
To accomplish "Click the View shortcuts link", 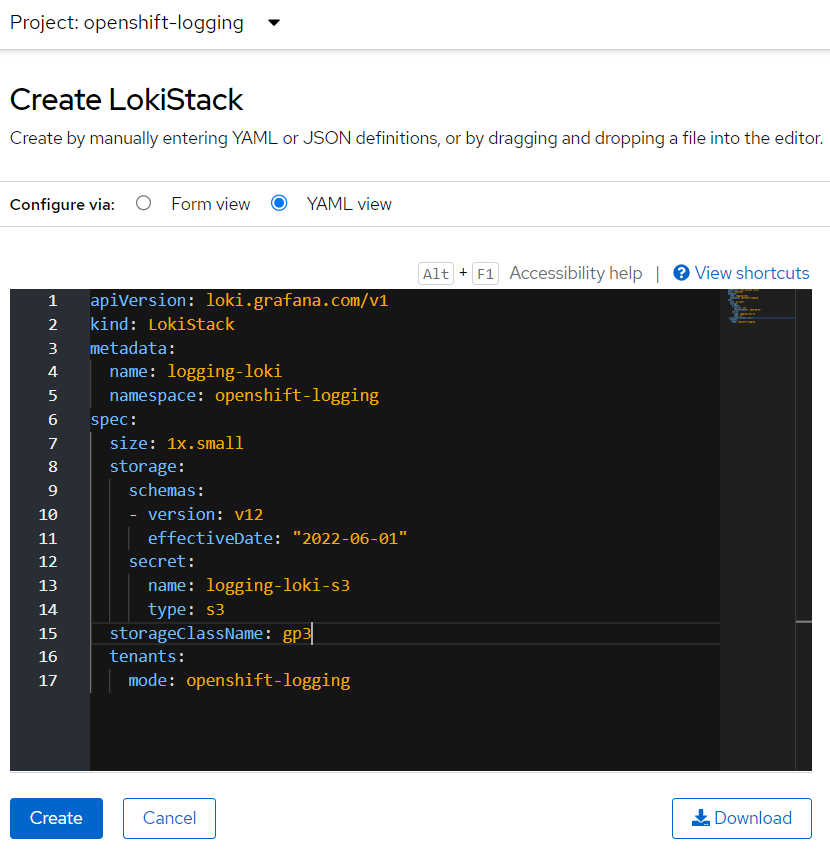I will click(x=751, y=273).
